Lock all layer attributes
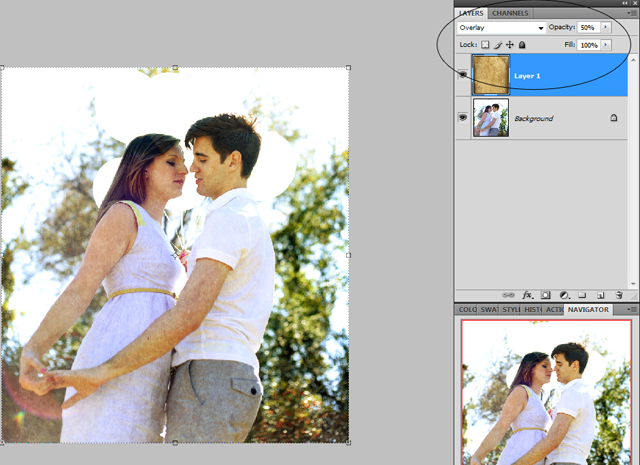This screenshot has width=640, height=465. (522, 45)
